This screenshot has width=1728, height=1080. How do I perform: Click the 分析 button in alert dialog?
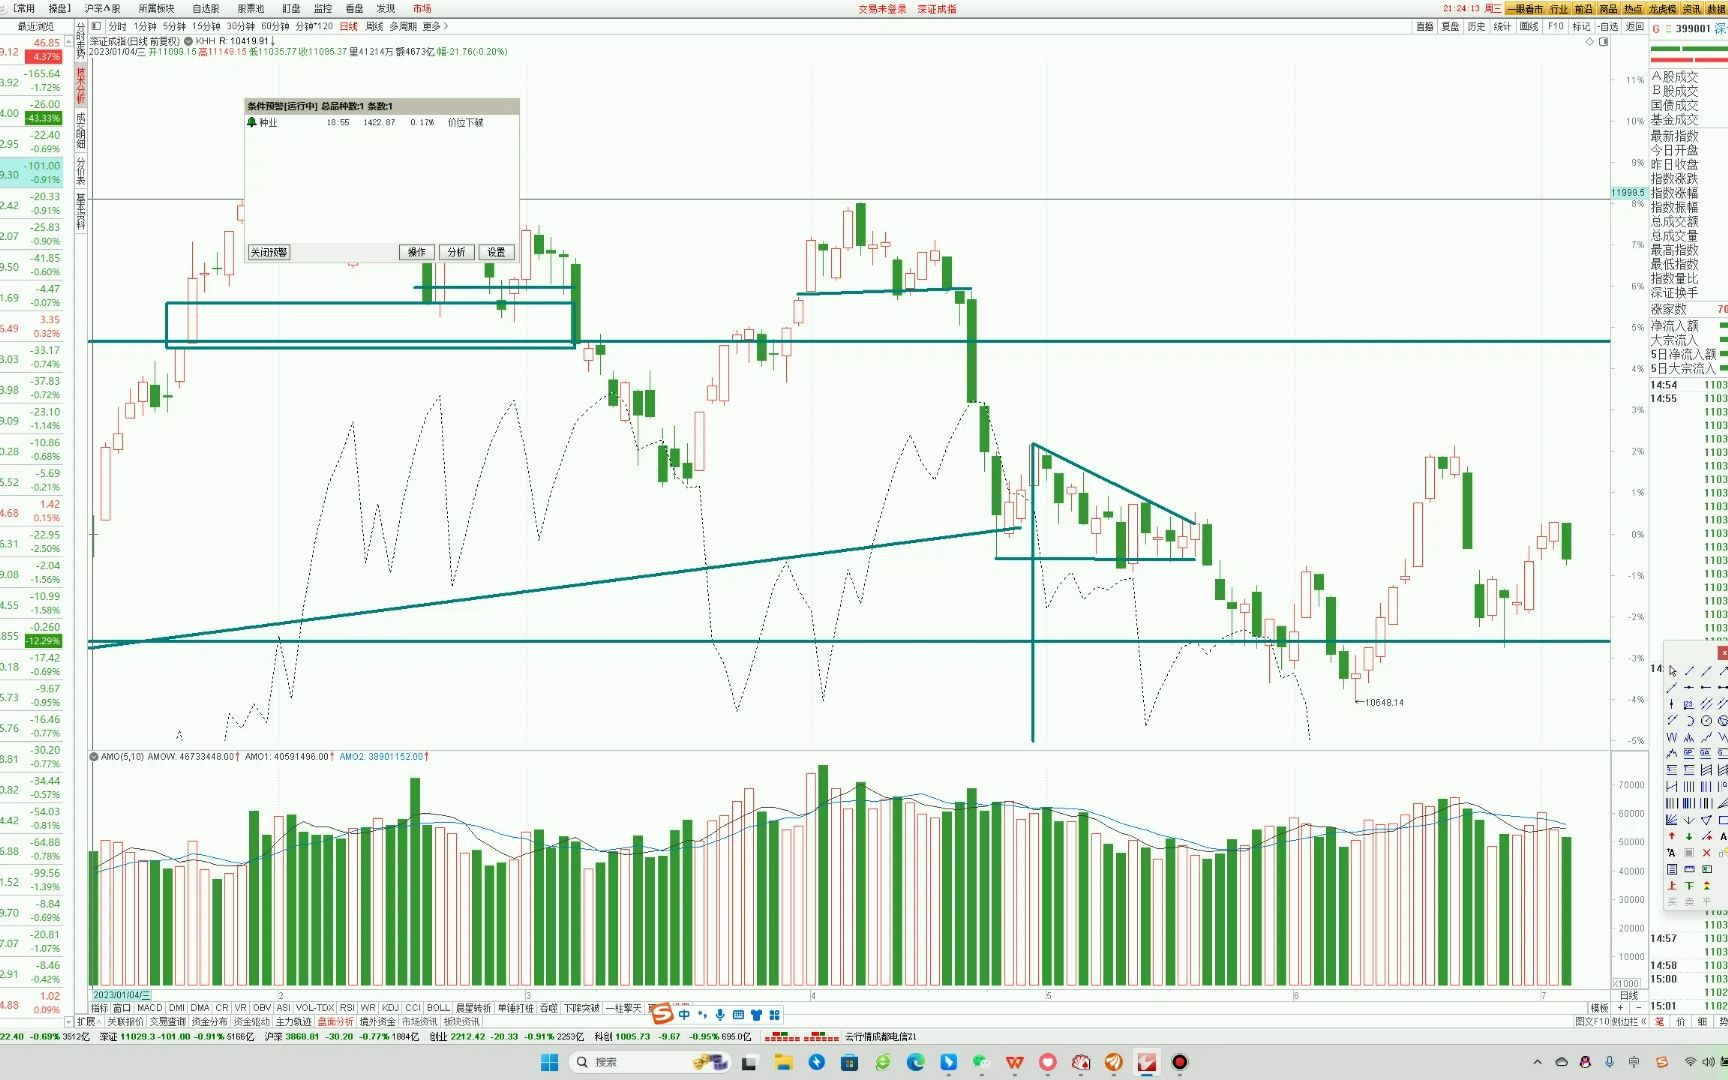click(x=456, y=252)
